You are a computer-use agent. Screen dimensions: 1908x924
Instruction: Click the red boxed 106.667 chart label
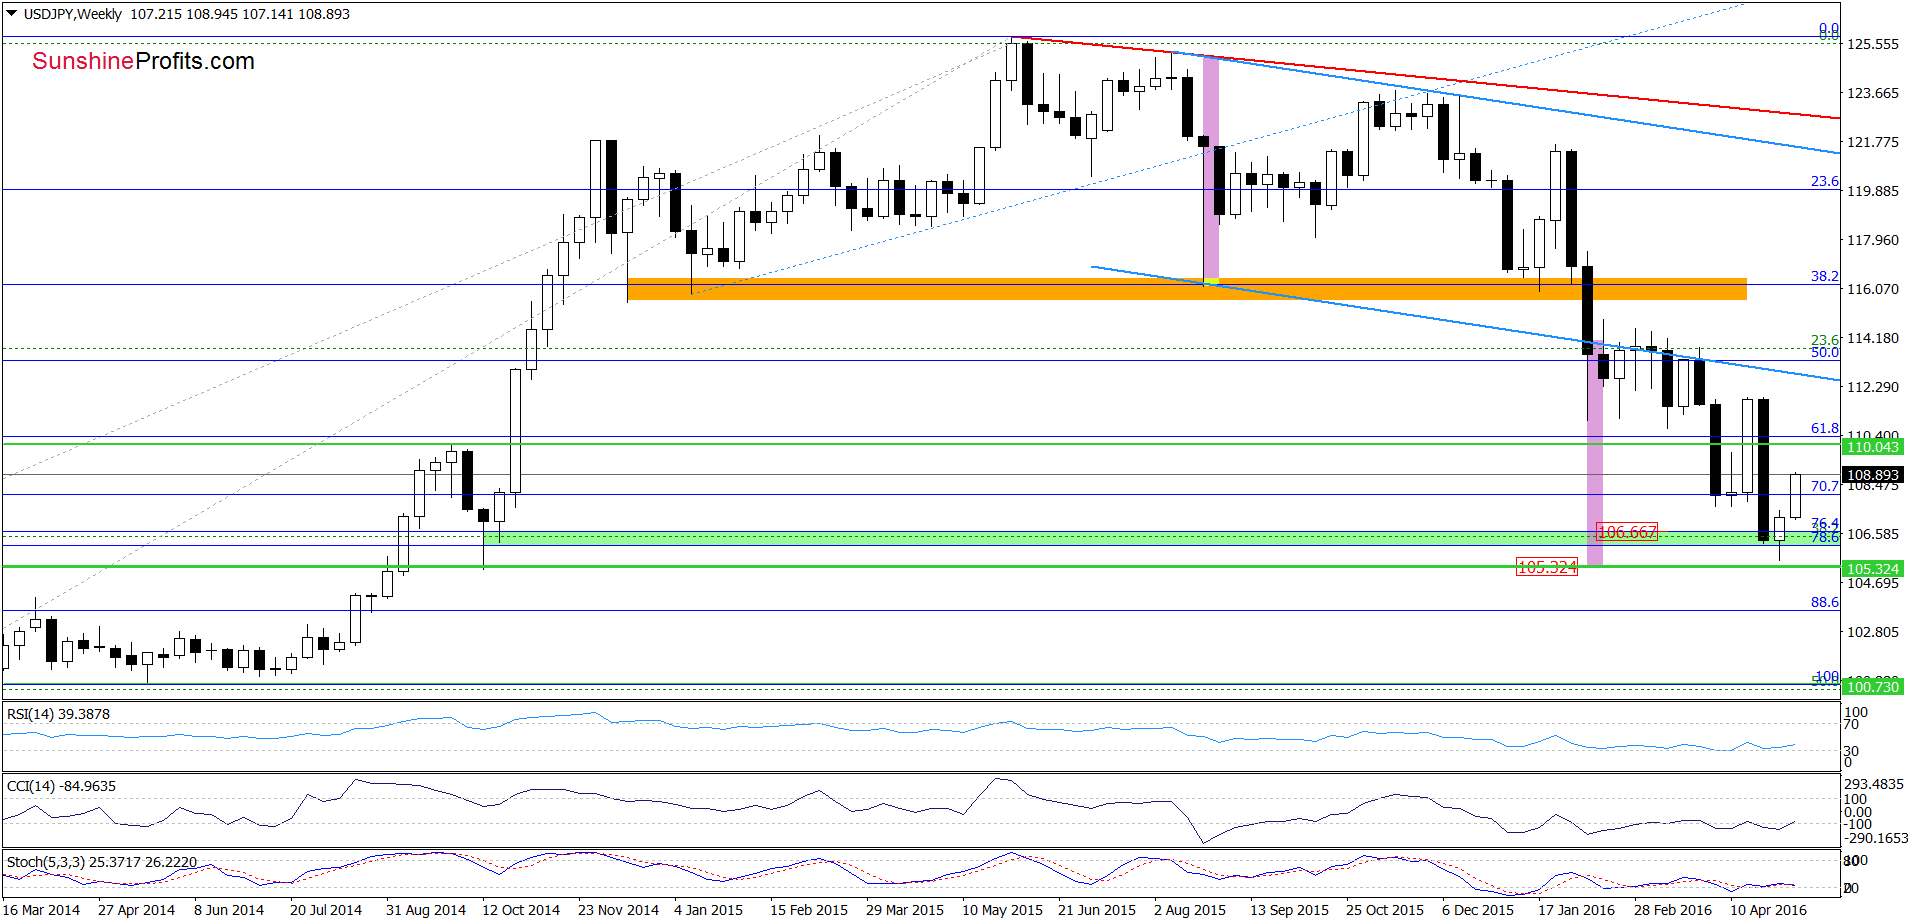coord(1627,532)
